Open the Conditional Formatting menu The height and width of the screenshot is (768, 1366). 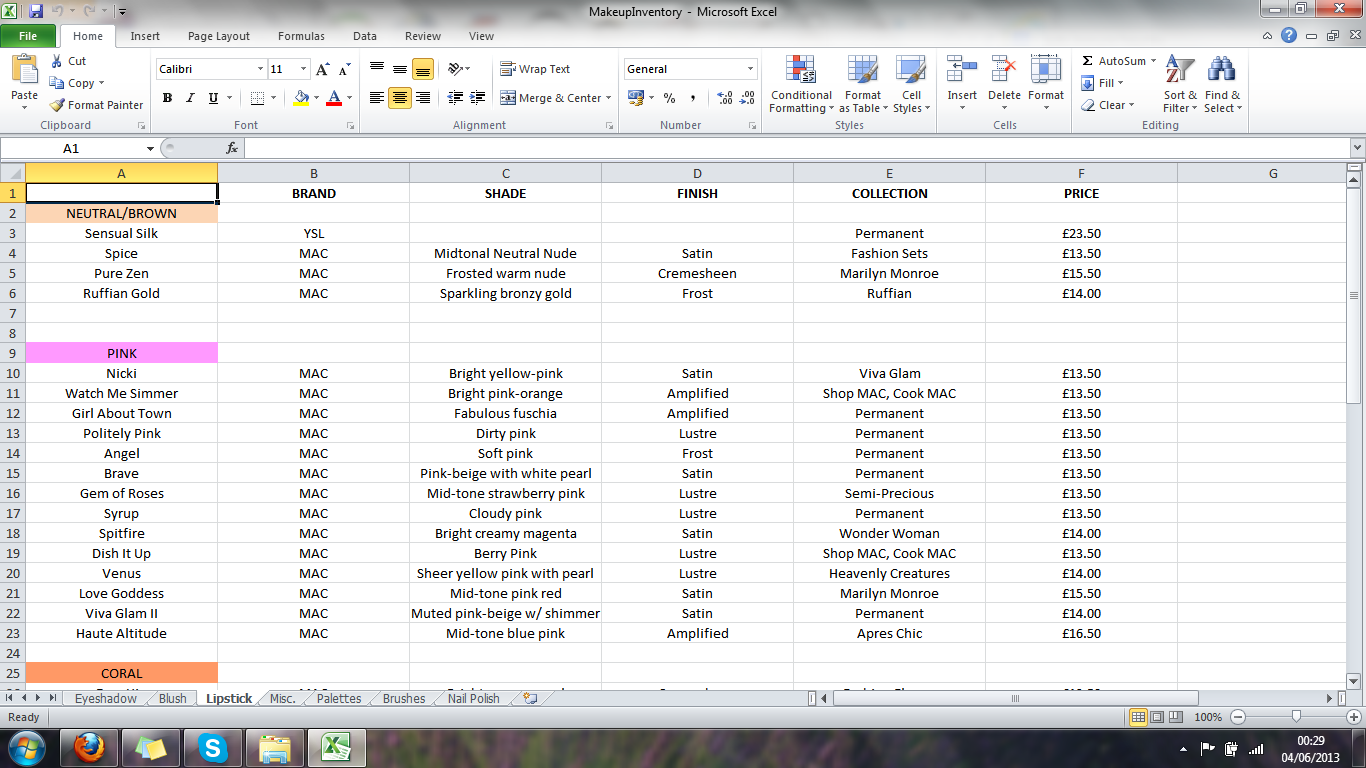(800, 85)
